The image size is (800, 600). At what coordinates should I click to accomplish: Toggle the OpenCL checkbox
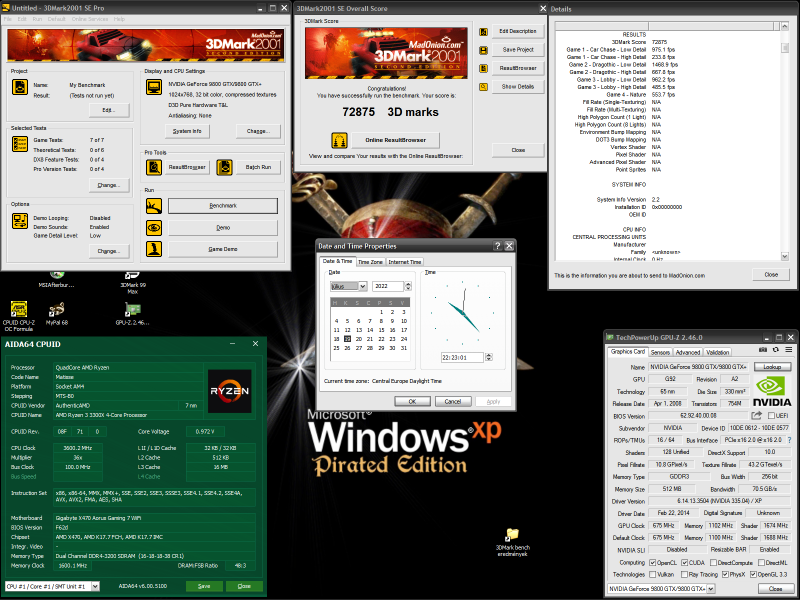[x=653, y=563]
